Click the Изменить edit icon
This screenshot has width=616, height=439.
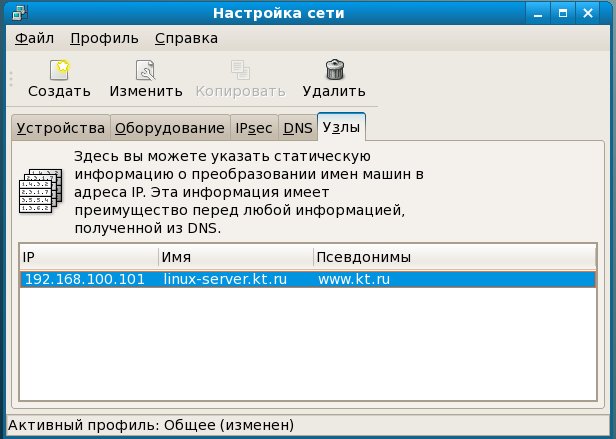click(146, 70)
